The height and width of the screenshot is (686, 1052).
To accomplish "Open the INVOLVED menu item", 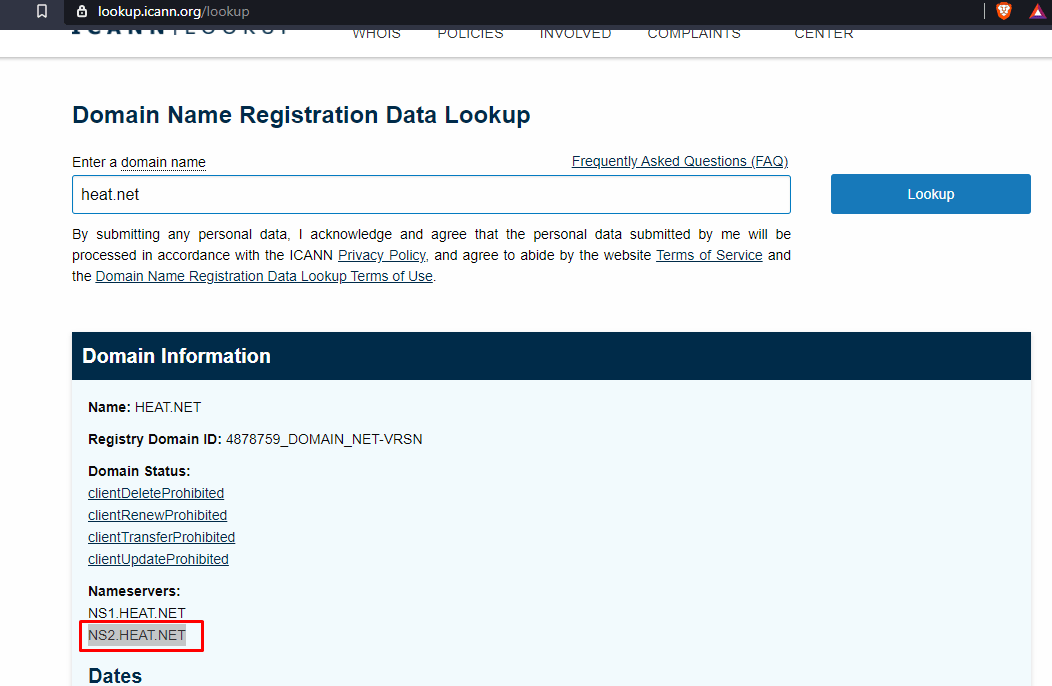I will point(576,34).
